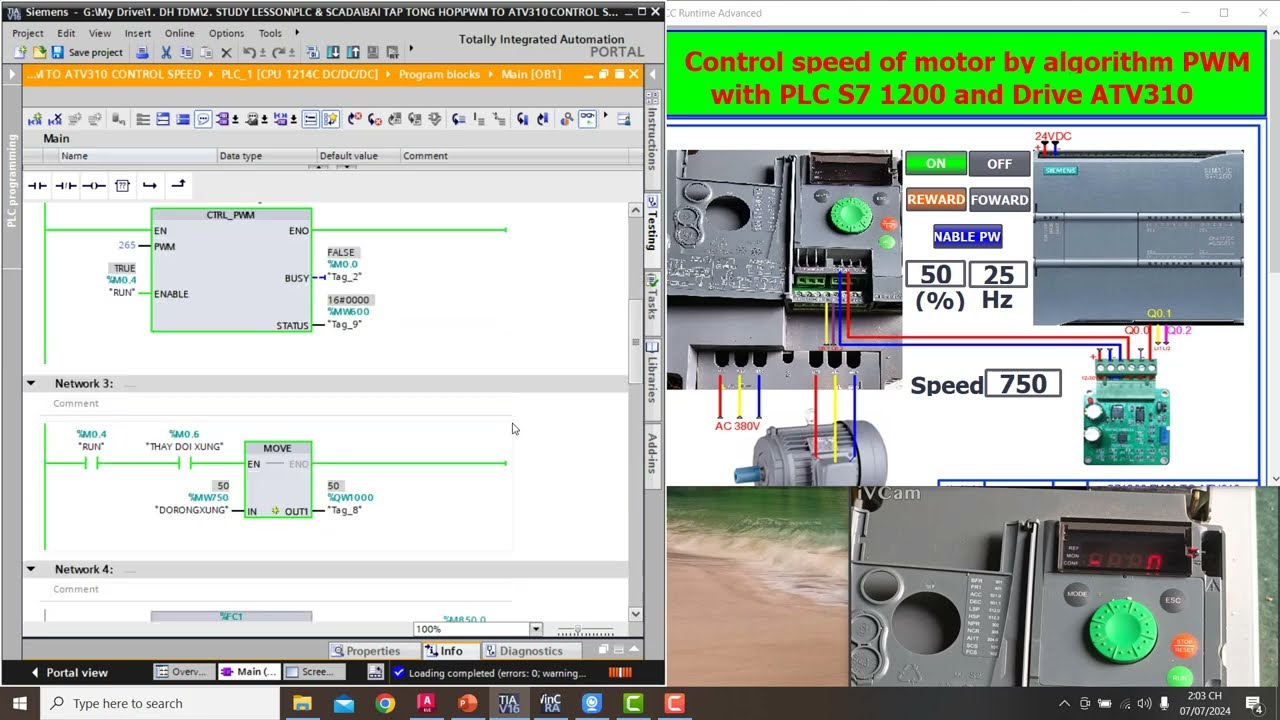This screenshot has width=1280, height=720.
Task: Open the Edit menu
Action: pyautogui.click(x=66, y=33)
